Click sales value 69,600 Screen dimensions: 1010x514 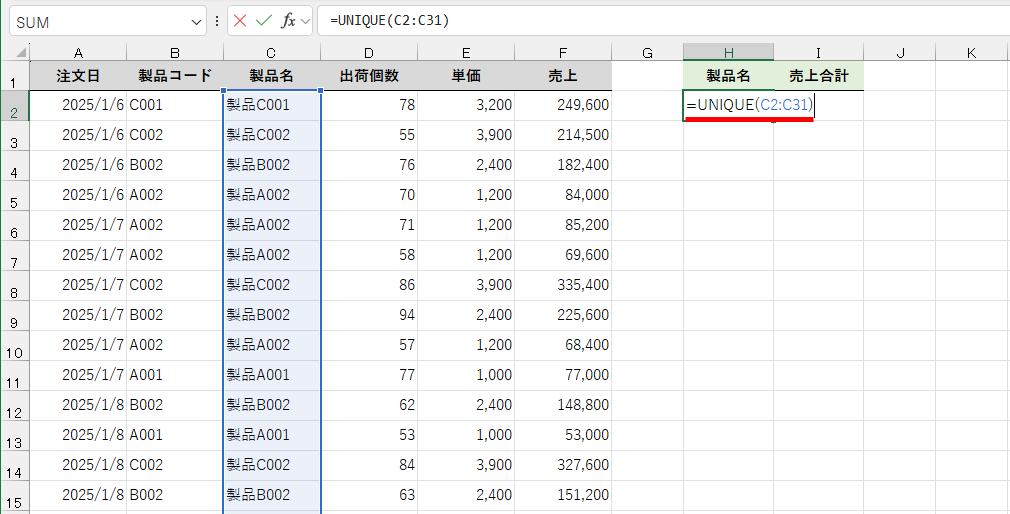(x=563, y=256)
